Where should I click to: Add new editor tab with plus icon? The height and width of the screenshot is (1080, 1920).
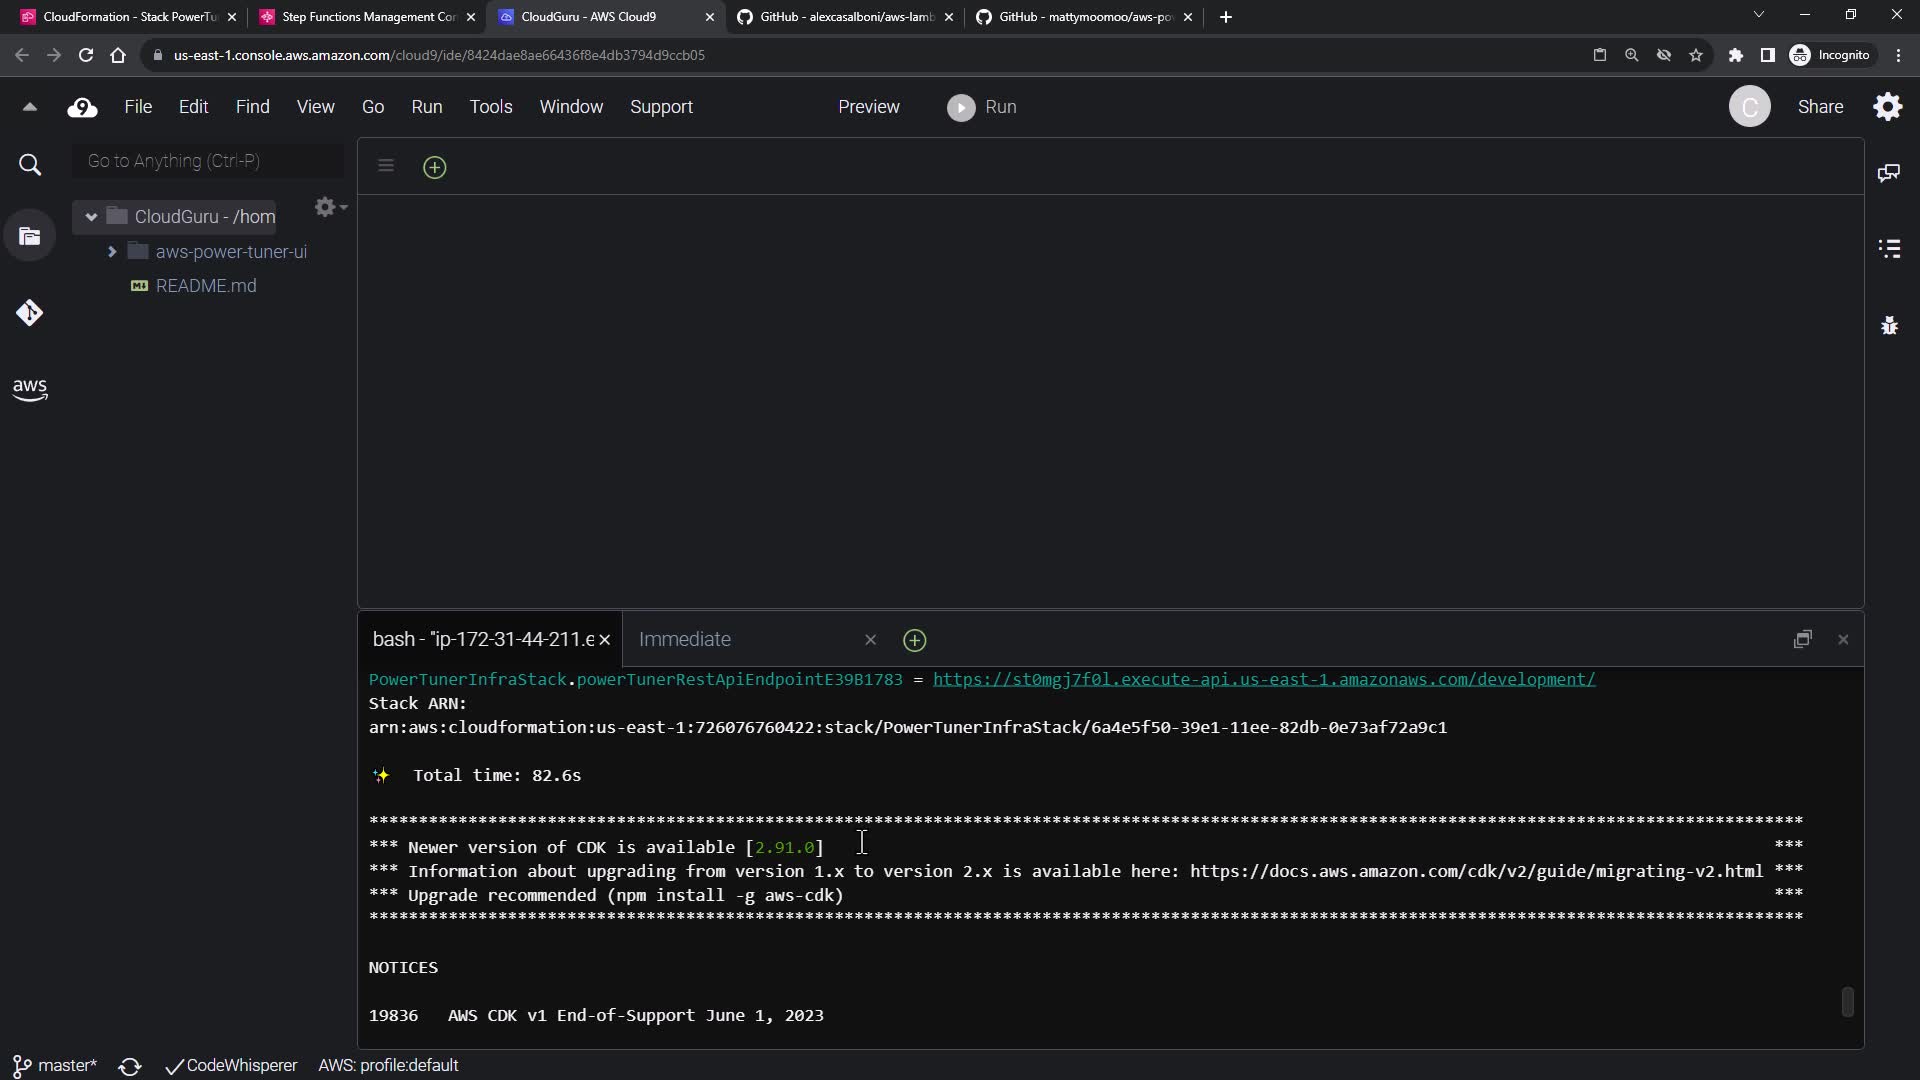coord(434,167)
